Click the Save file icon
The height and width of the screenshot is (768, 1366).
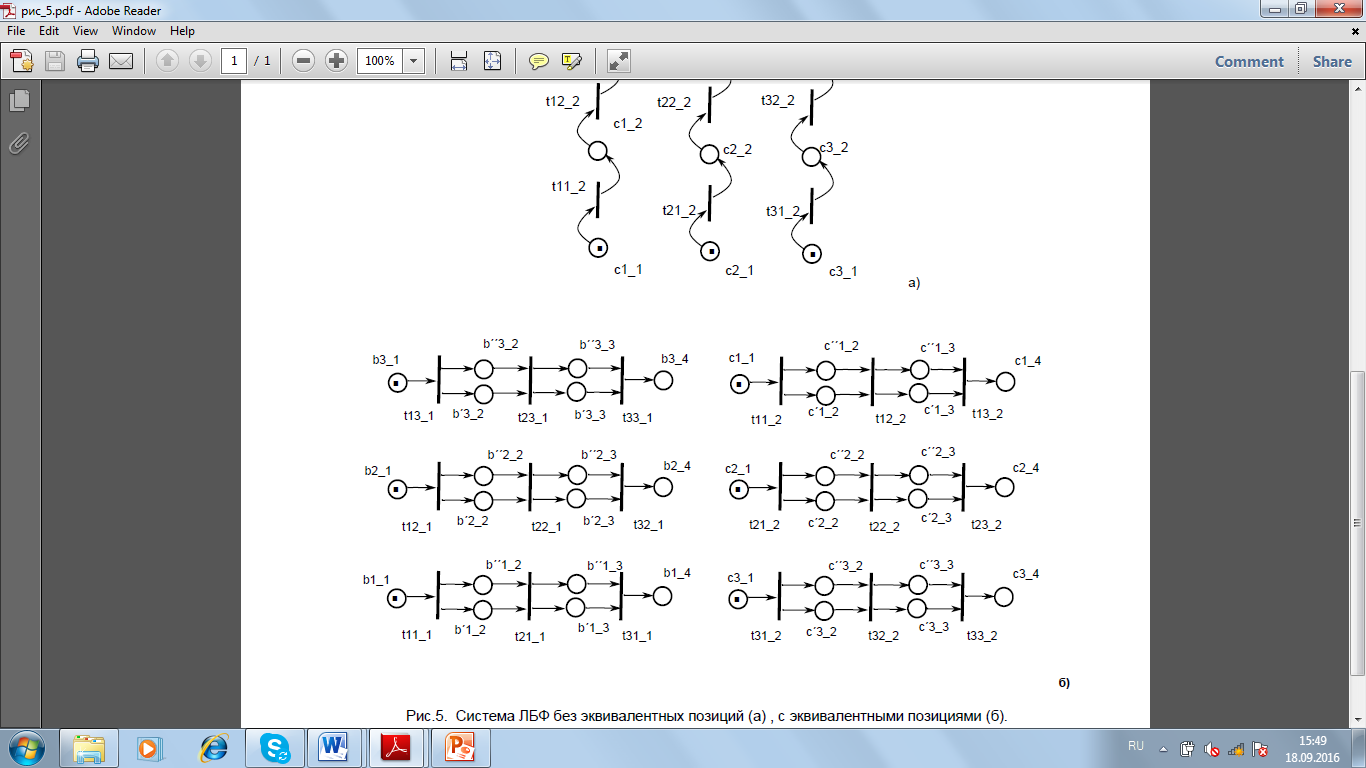[x=54, y=61]
